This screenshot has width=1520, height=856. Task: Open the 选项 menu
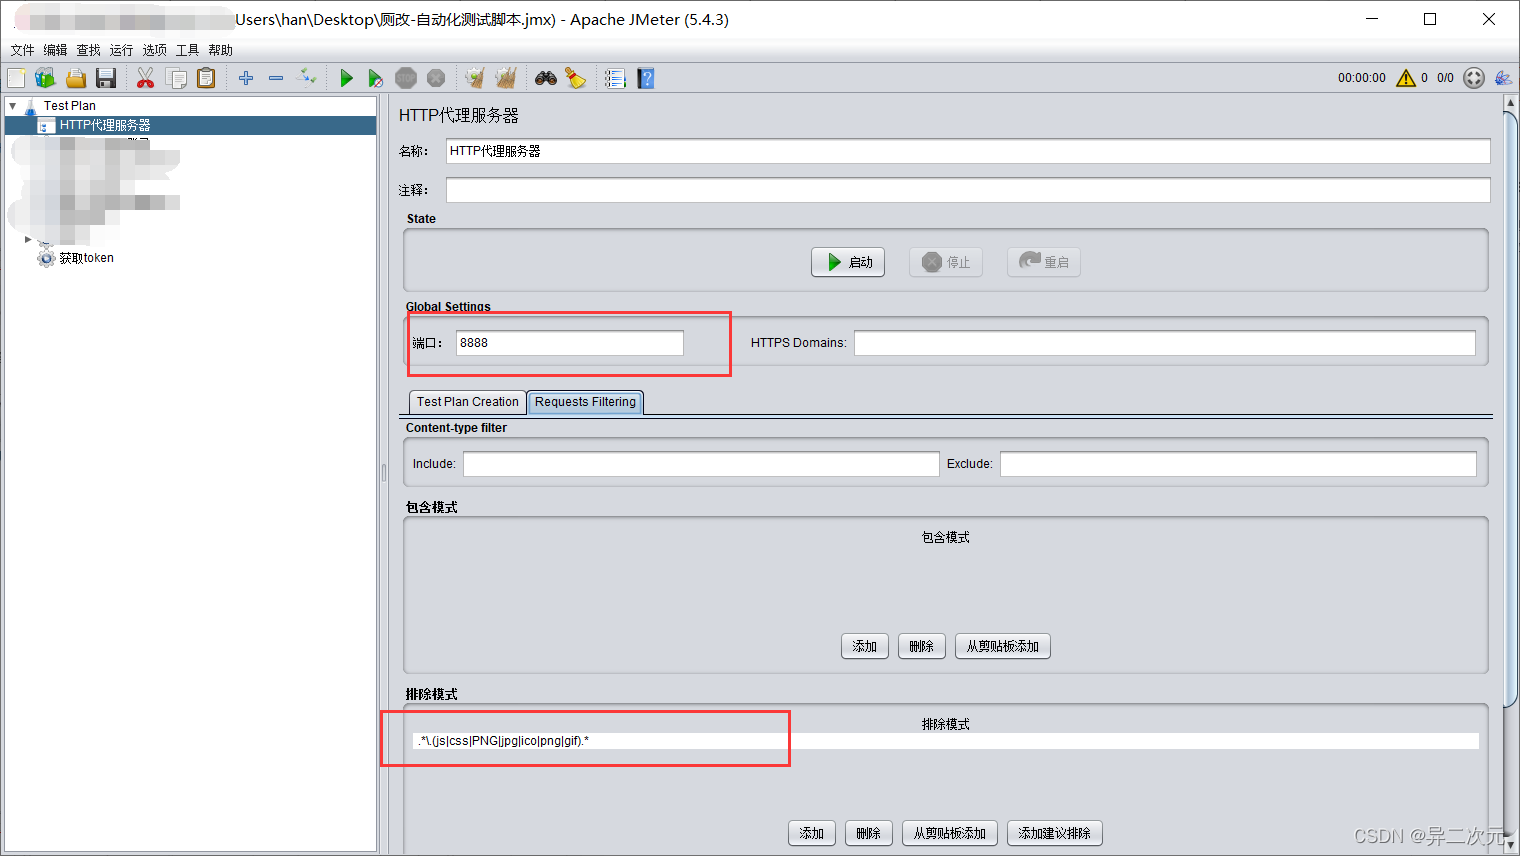(155, 50)
